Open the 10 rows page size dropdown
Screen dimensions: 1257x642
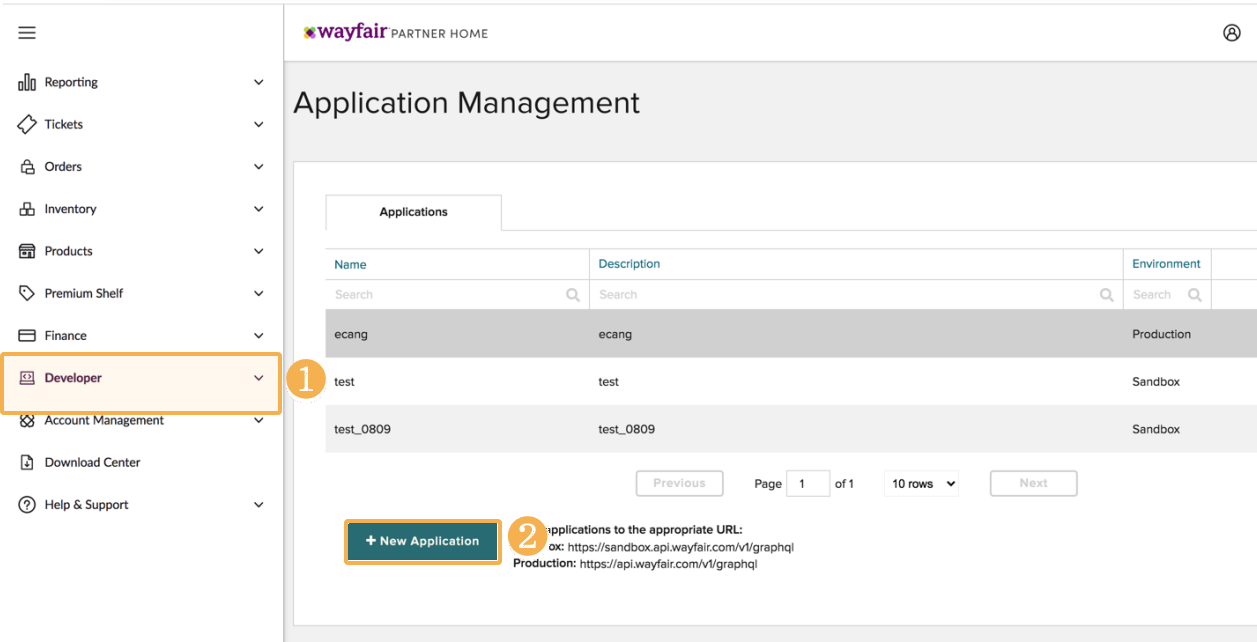coord(921,484)
